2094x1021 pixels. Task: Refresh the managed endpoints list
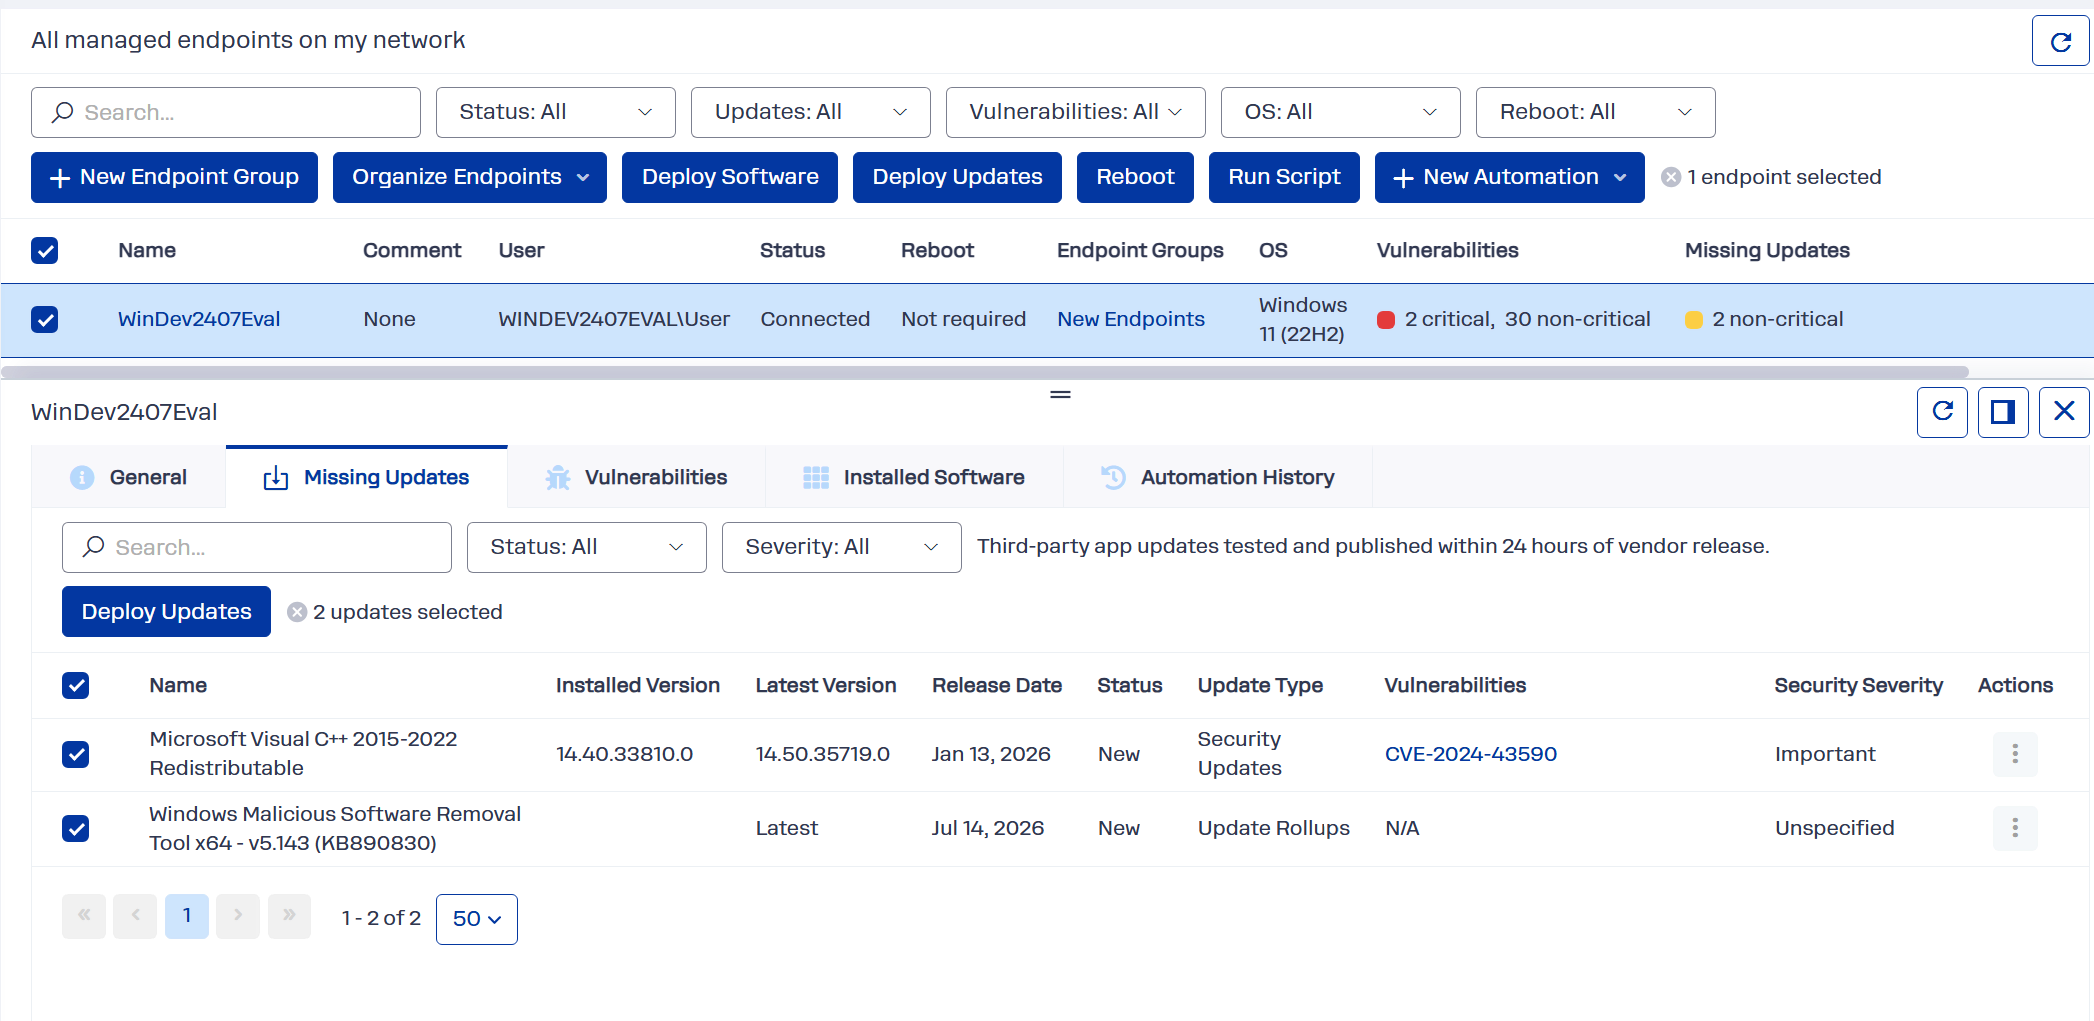pyautogui.click(x=2060, y=41)
